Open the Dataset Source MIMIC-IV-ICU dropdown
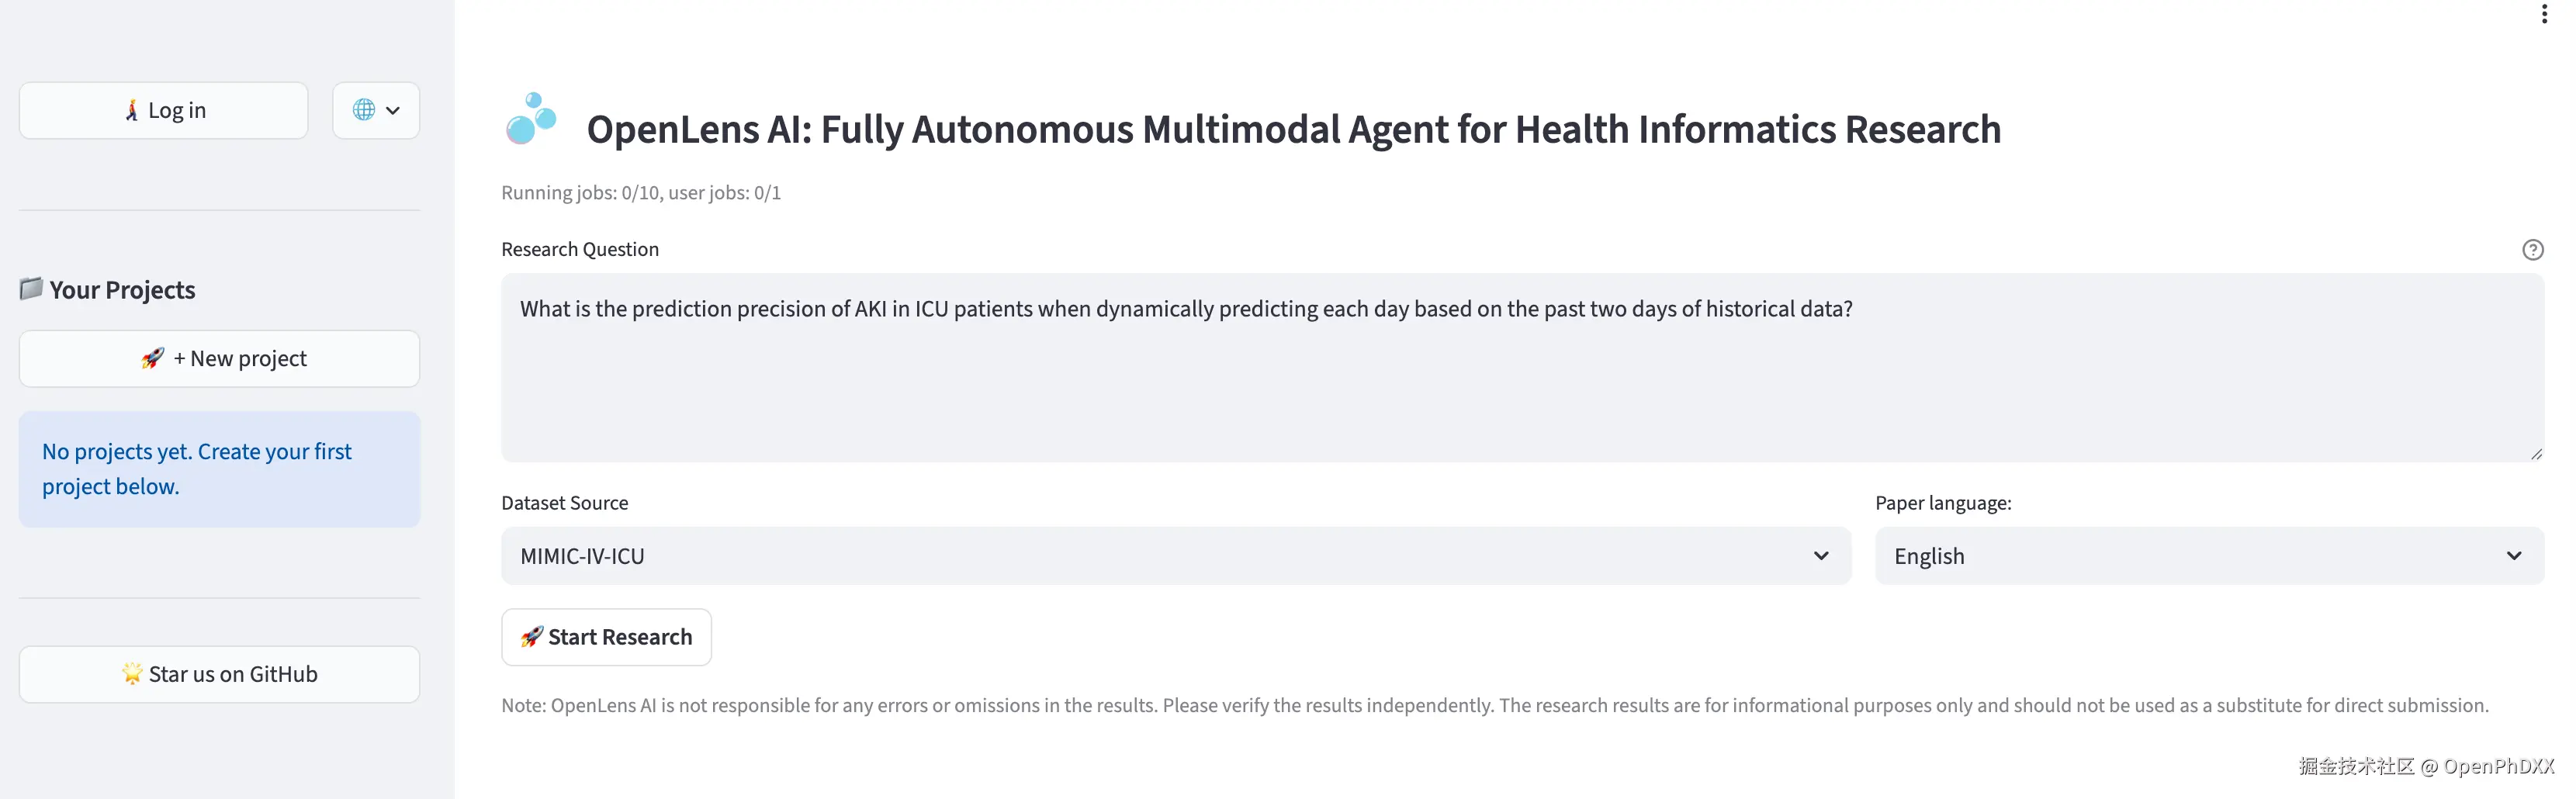Screen dimensions: 2576x799 point(1175,556)
